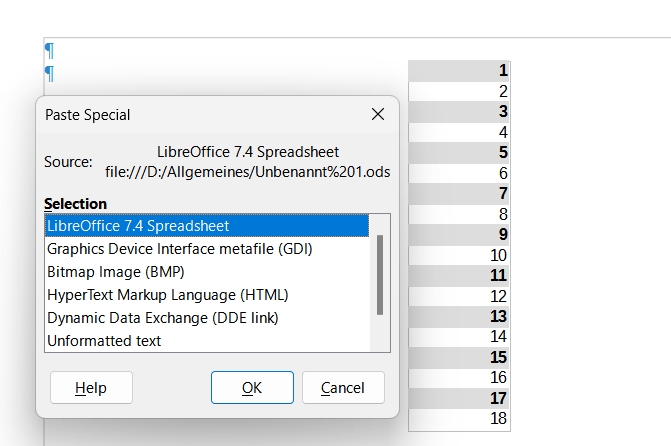Click table cell containing 14
671x446 pixels.
(x=459, y=337)
